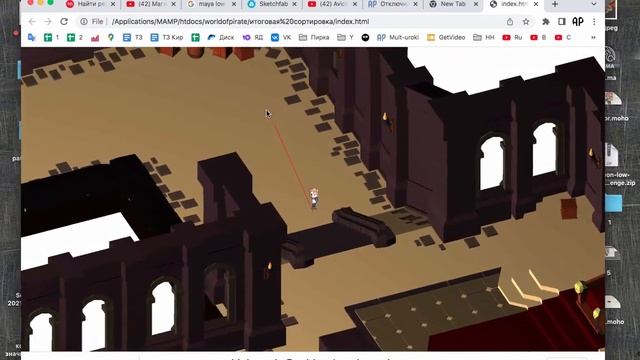
Task: Click the pirate character in the scene
Action: (x=313, y=198)
